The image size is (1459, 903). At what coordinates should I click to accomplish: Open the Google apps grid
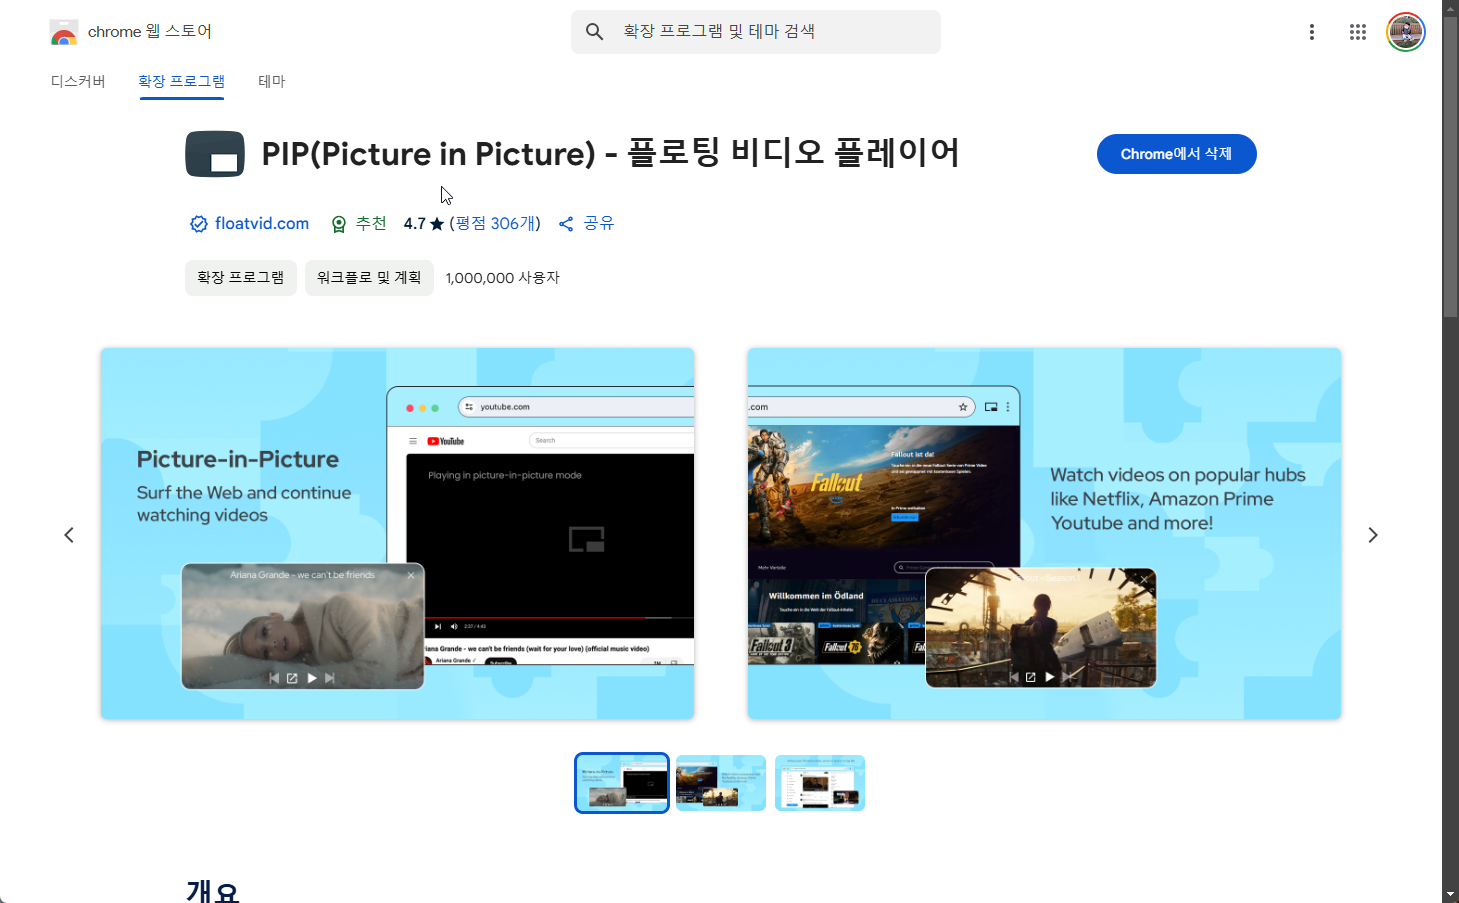(1357, 31)
